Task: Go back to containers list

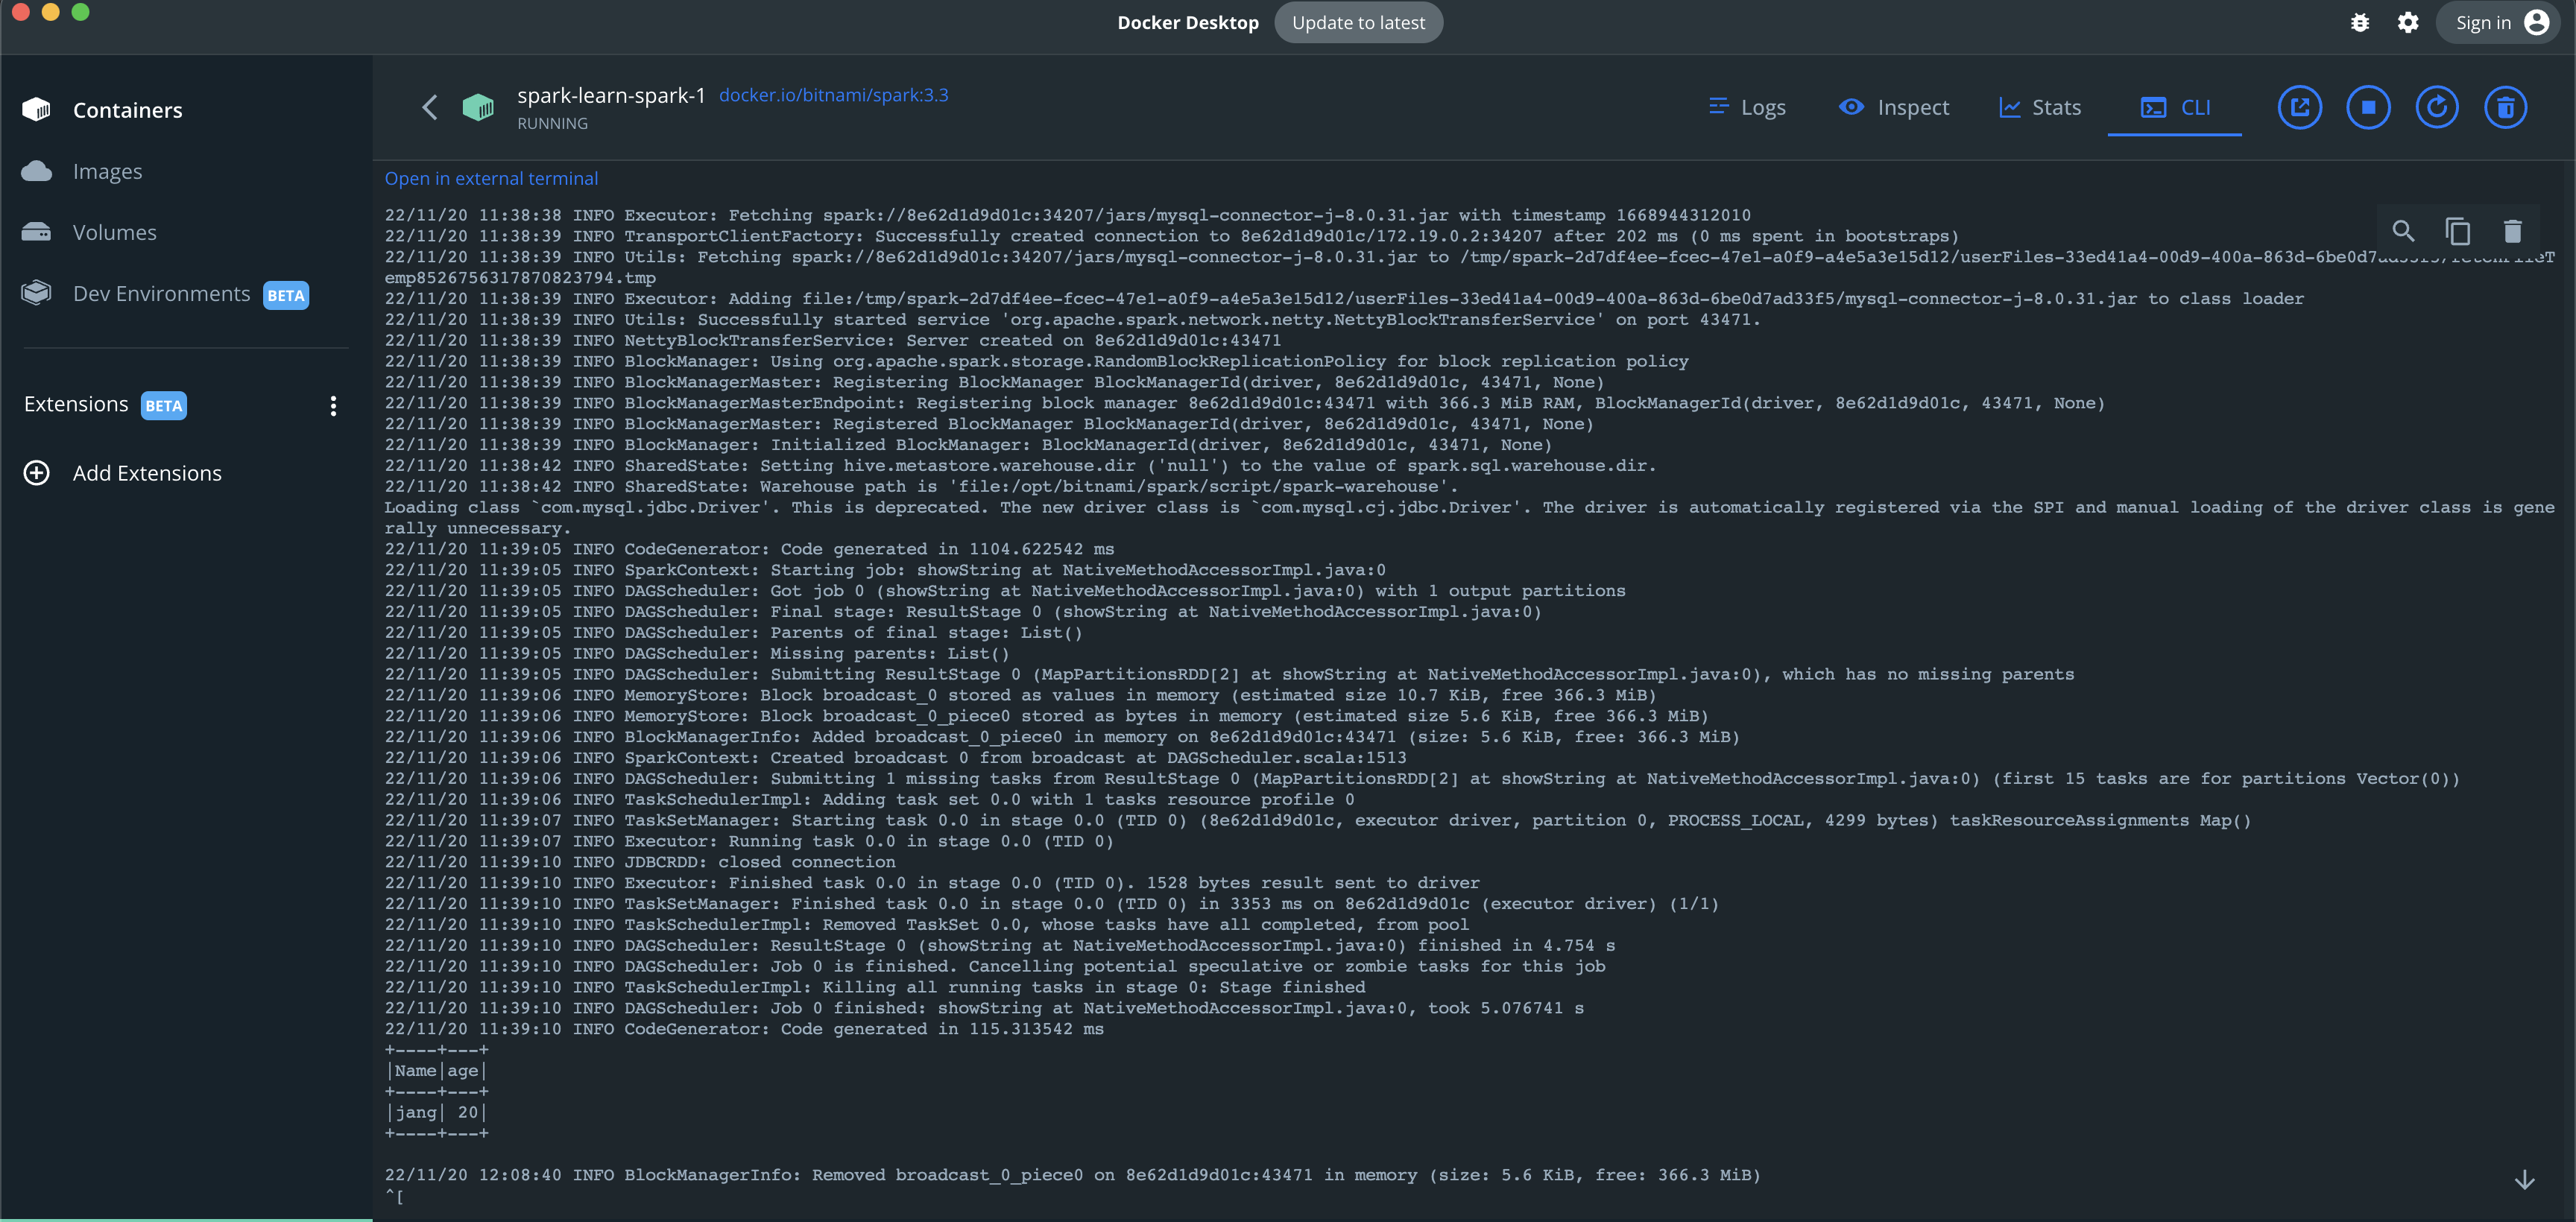Action: click(430, 107)
